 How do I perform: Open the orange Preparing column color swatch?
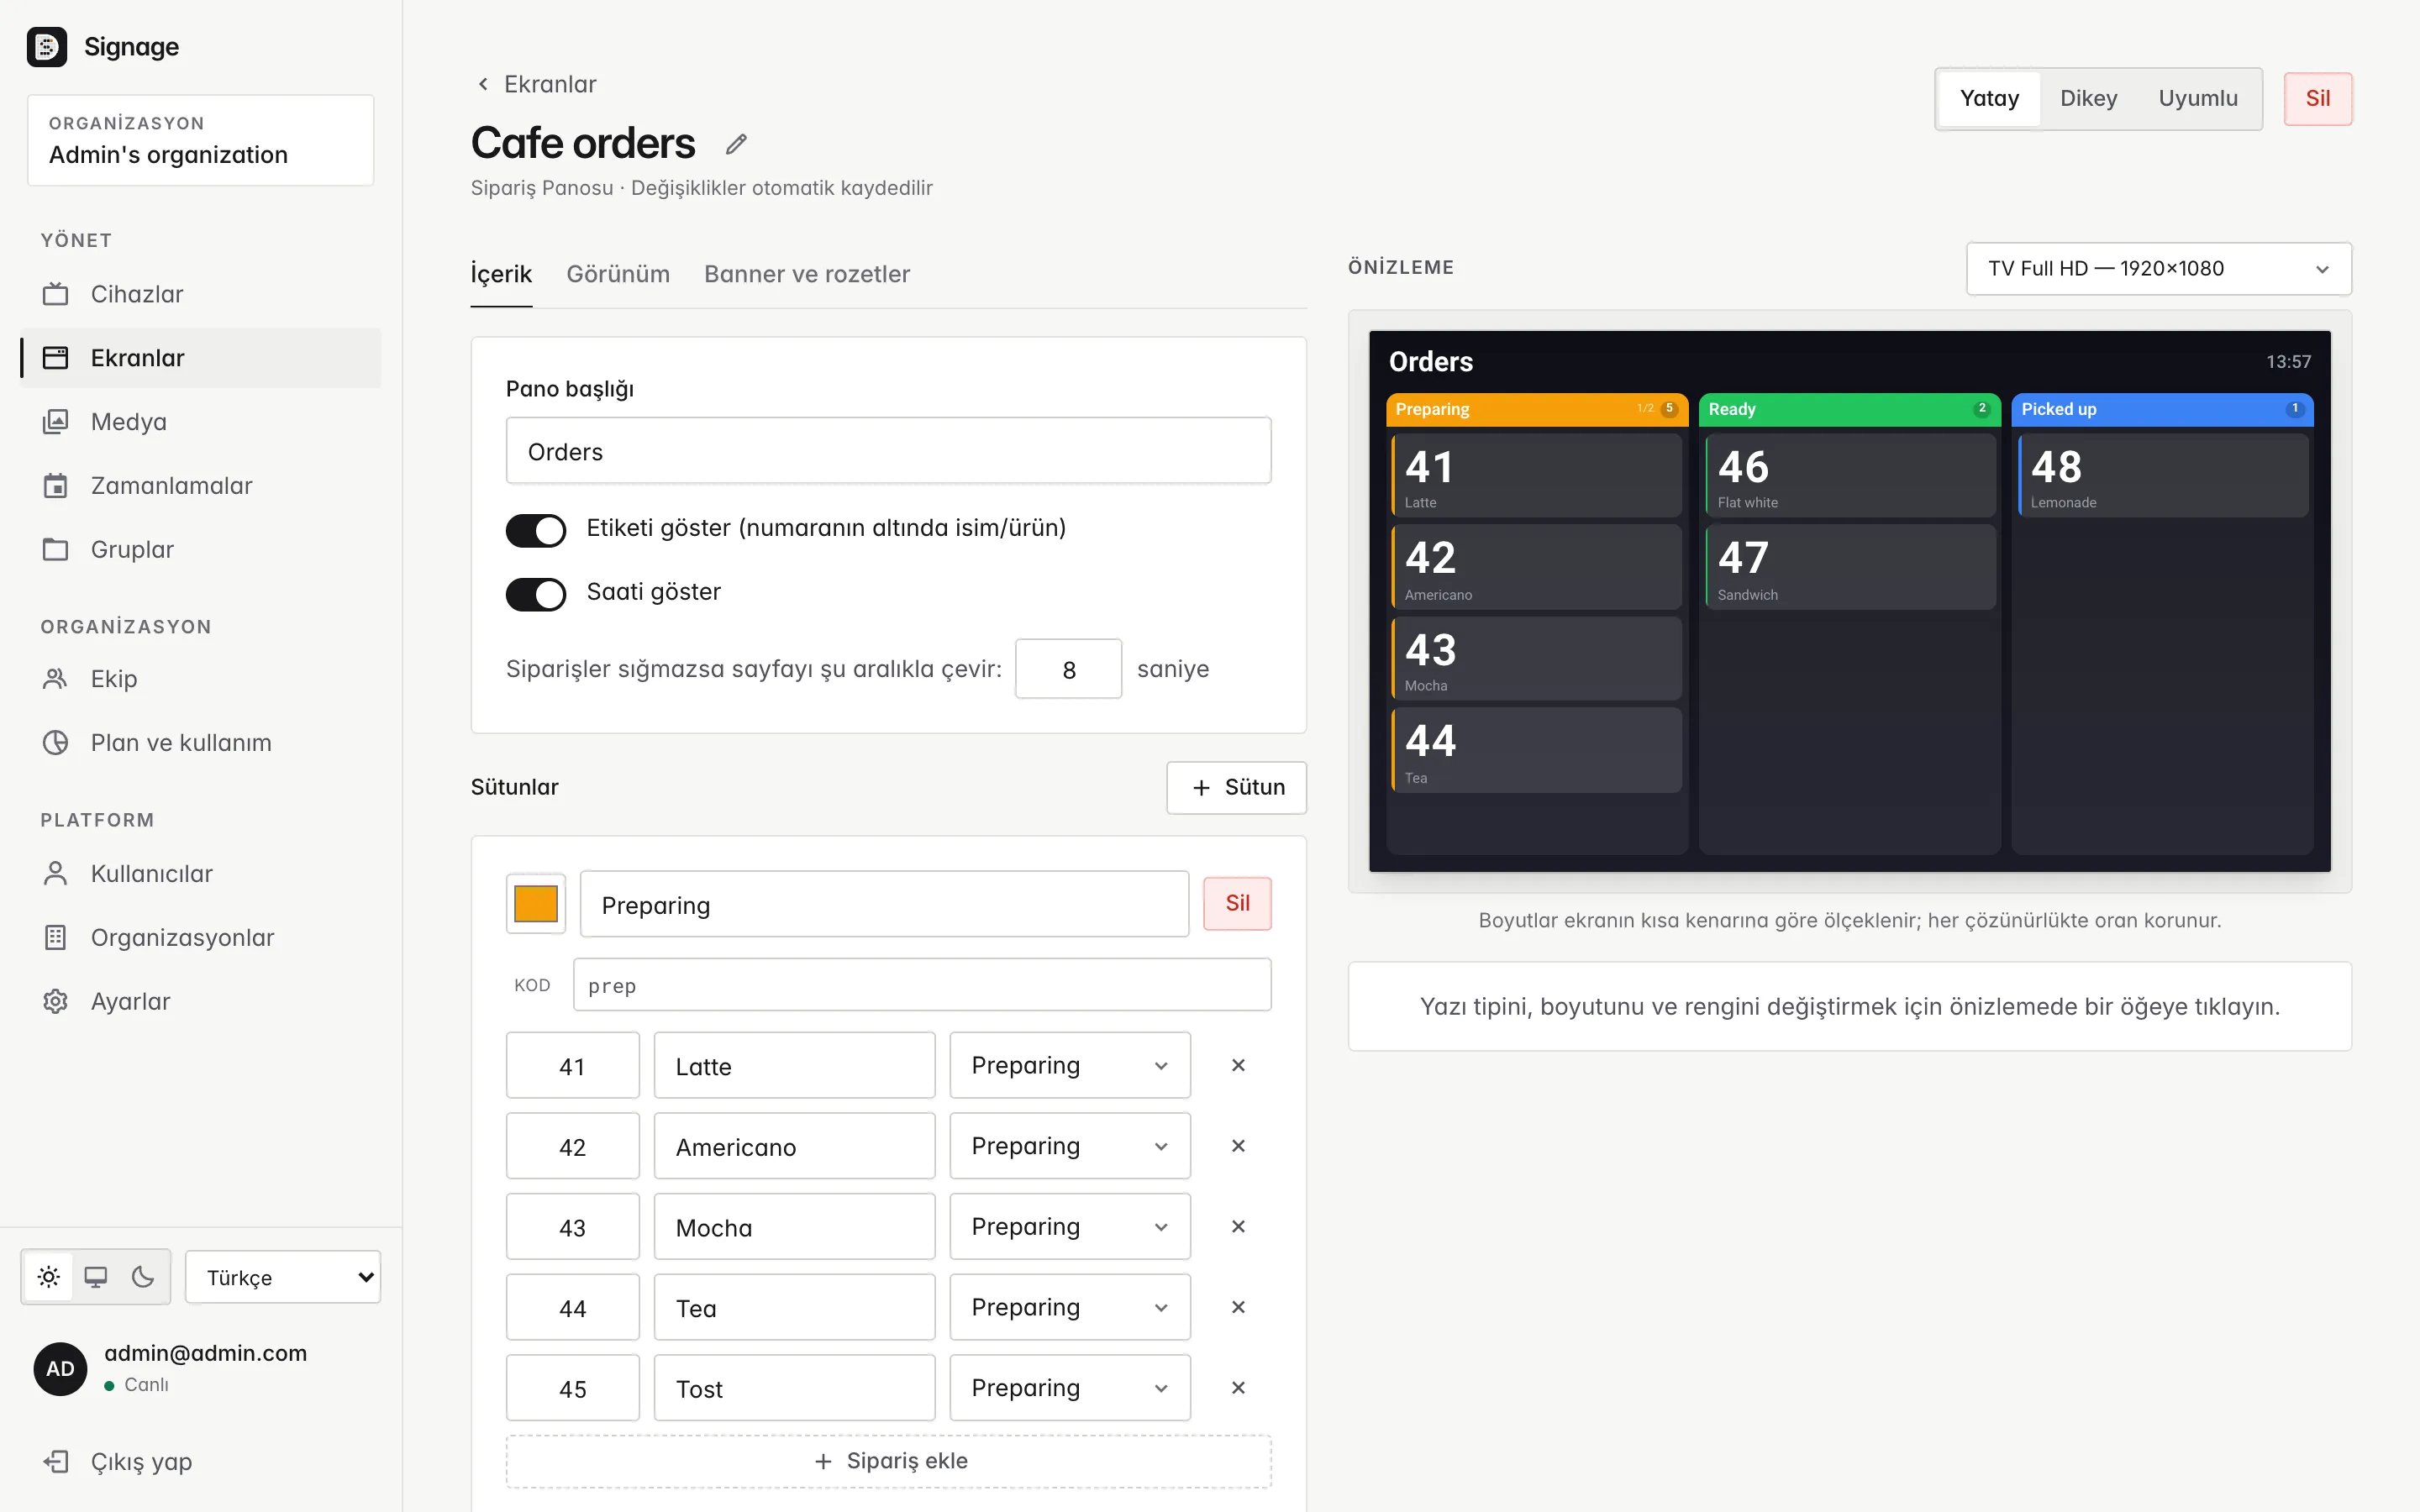point(536,904)
